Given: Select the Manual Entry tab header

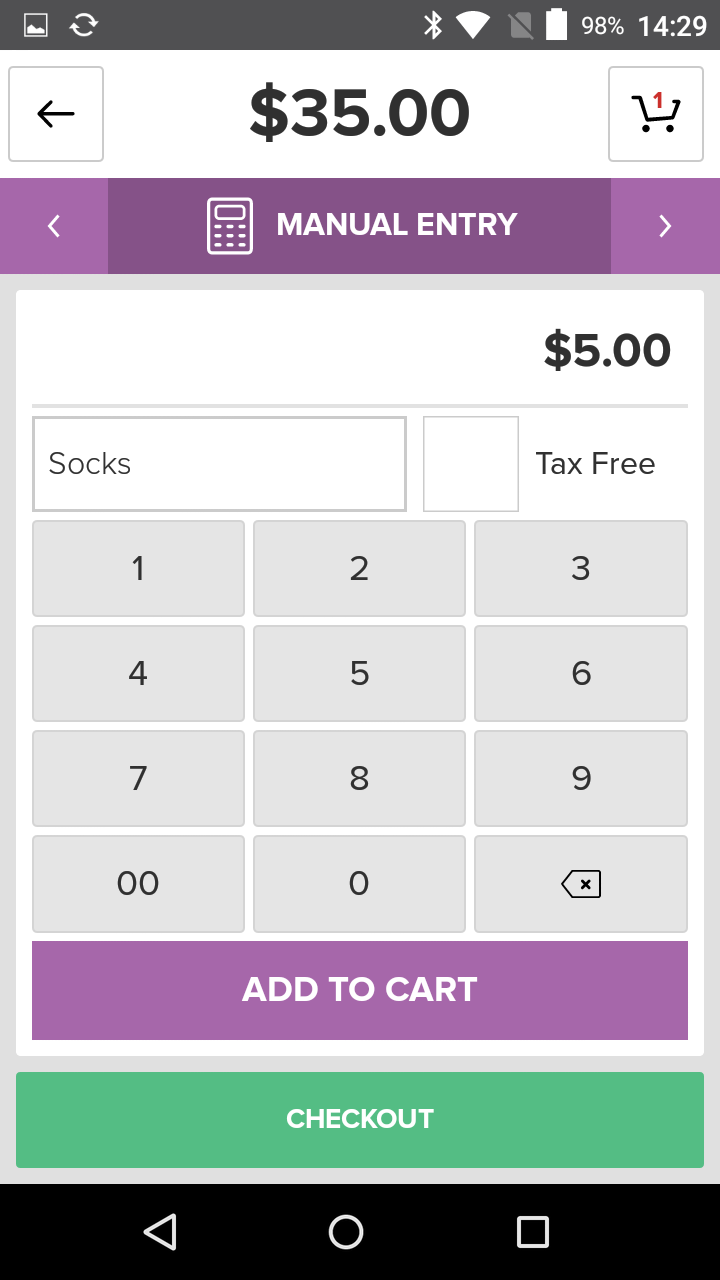Looking at the screenshot, I should click(x=396, y=226).
